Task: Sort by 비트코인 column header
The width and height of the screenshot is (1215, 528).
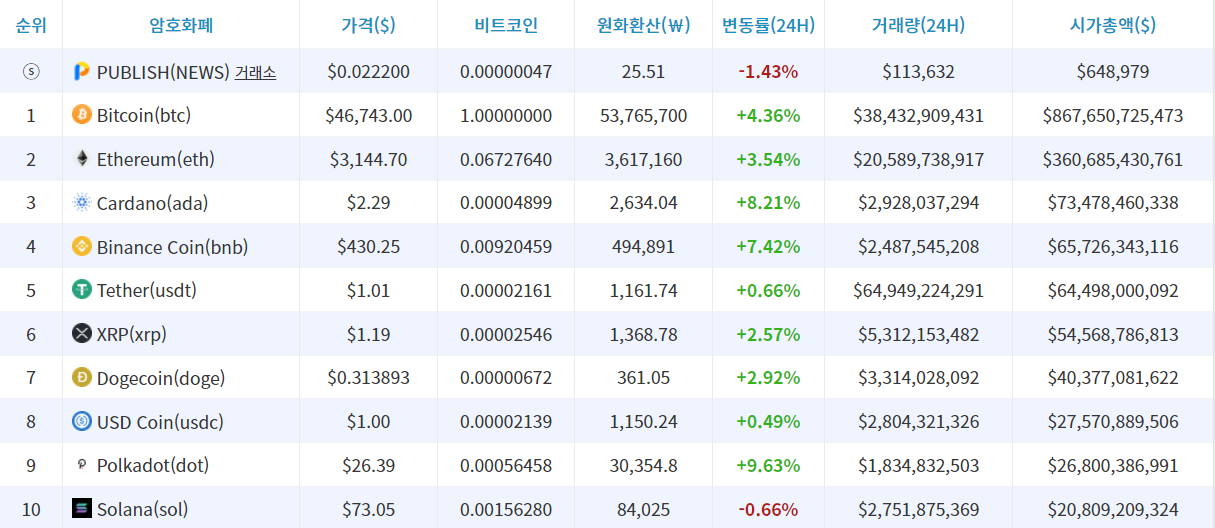Action: 506,25
